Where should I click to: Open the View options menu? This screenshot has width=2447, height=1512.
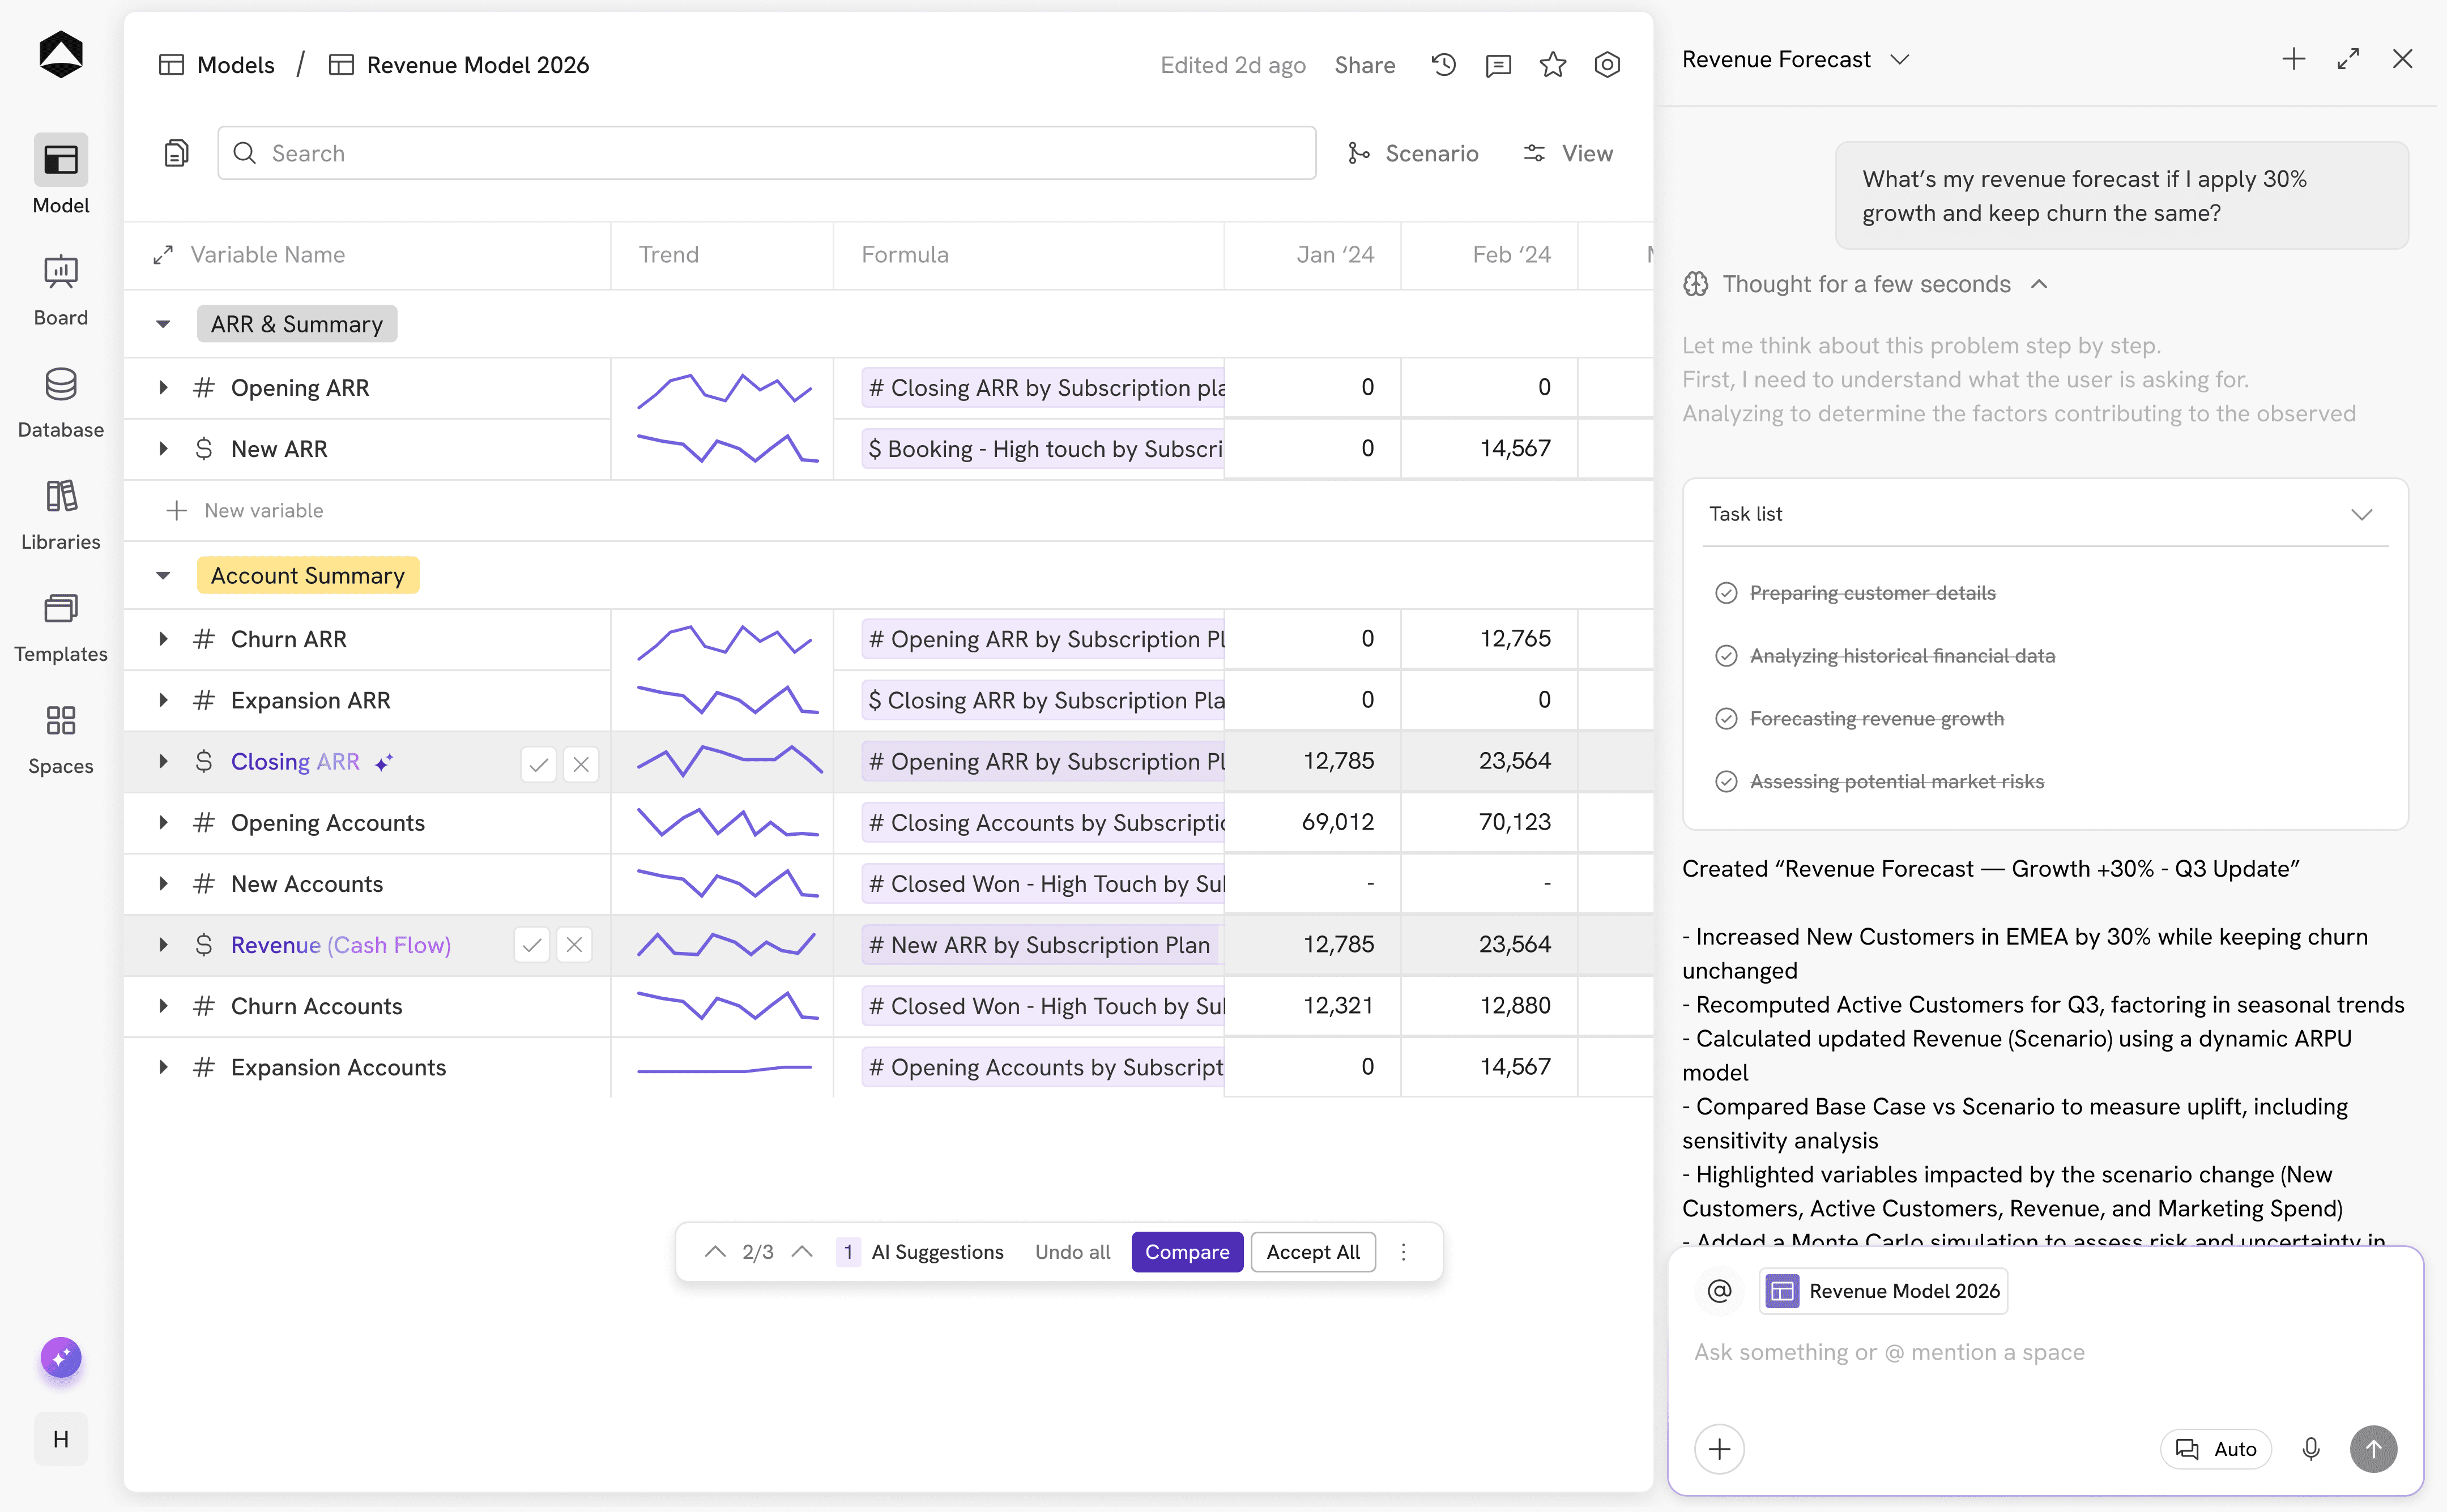click(x=1567, y=153)
